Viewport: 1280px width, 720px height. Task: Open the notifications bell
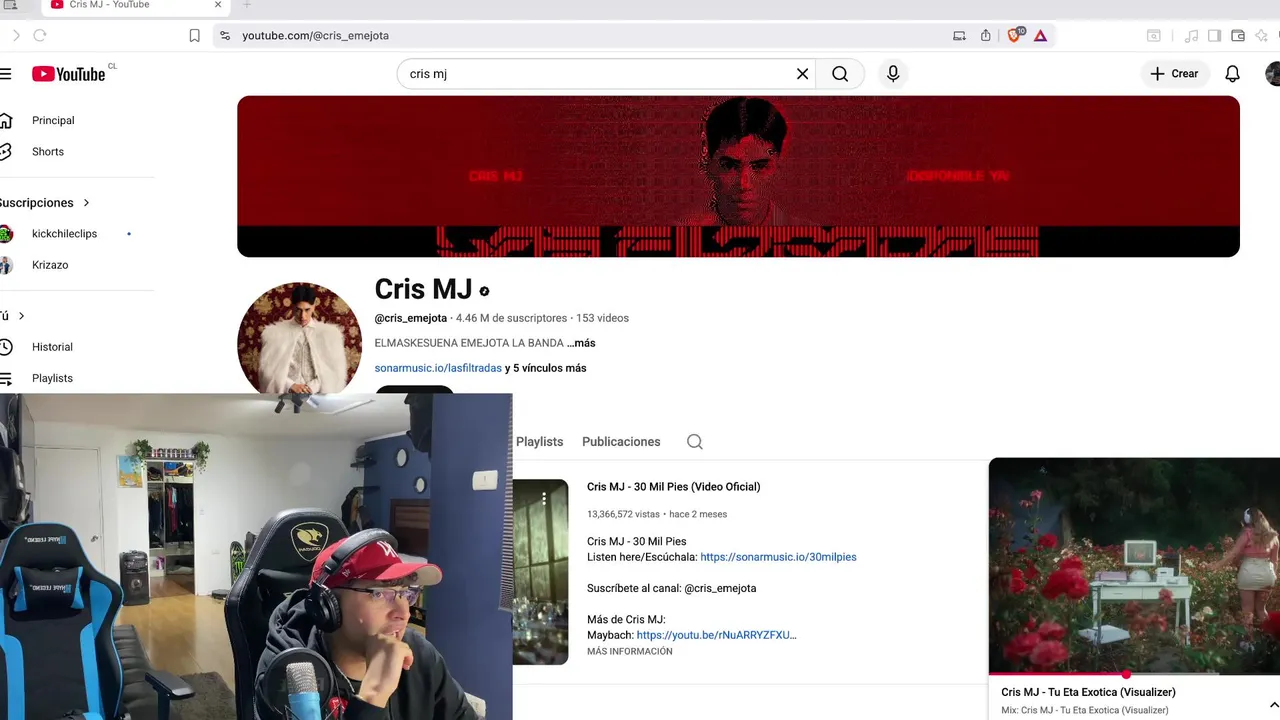[1233, 74]
